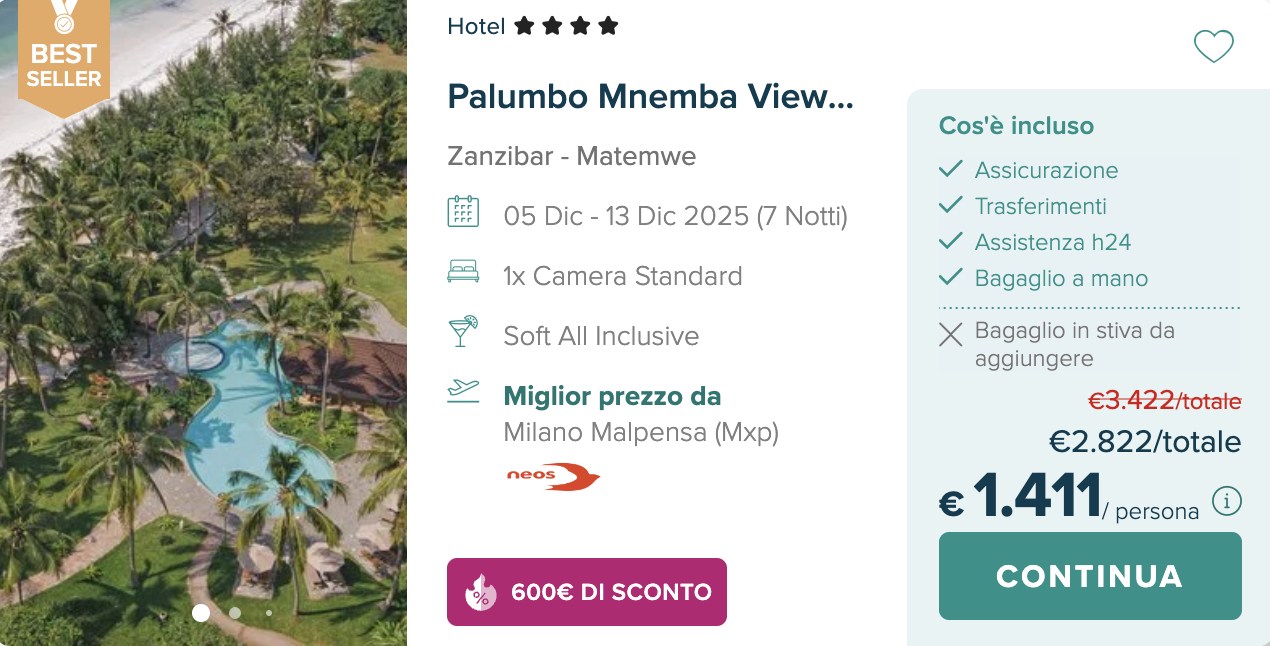This screenshot has height=646, width=1270.
Task: Click the fourth hotel rating star
Action: (x=608, y=26)
